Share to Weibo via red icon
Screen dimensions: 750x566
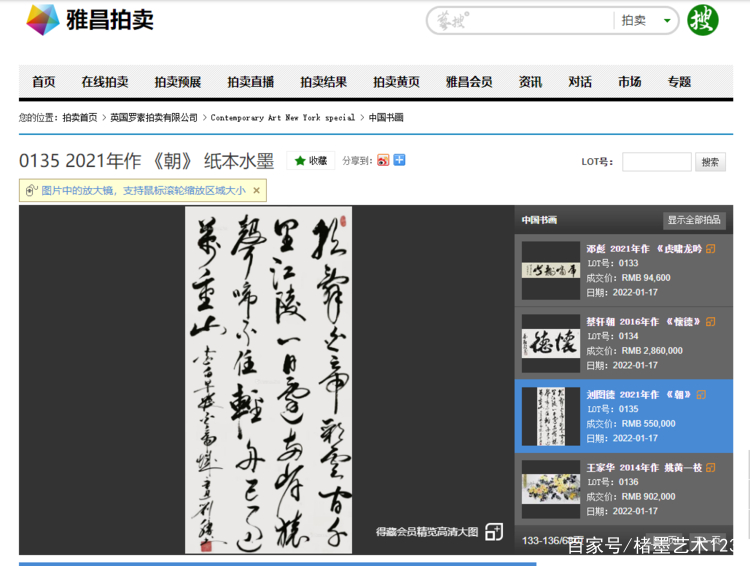383,160
